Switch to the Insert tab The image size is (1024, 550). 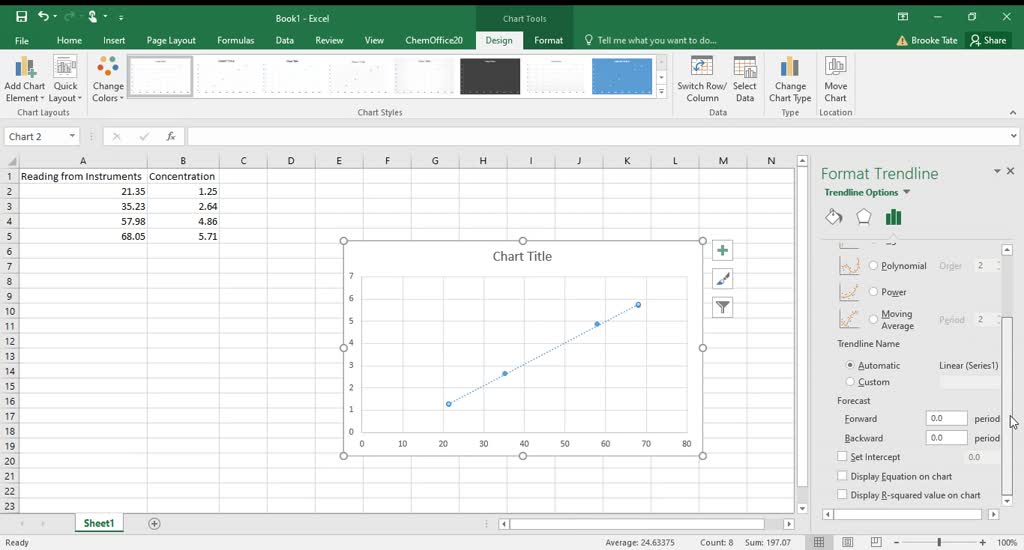pyautogui.click(x=114, y=40)
